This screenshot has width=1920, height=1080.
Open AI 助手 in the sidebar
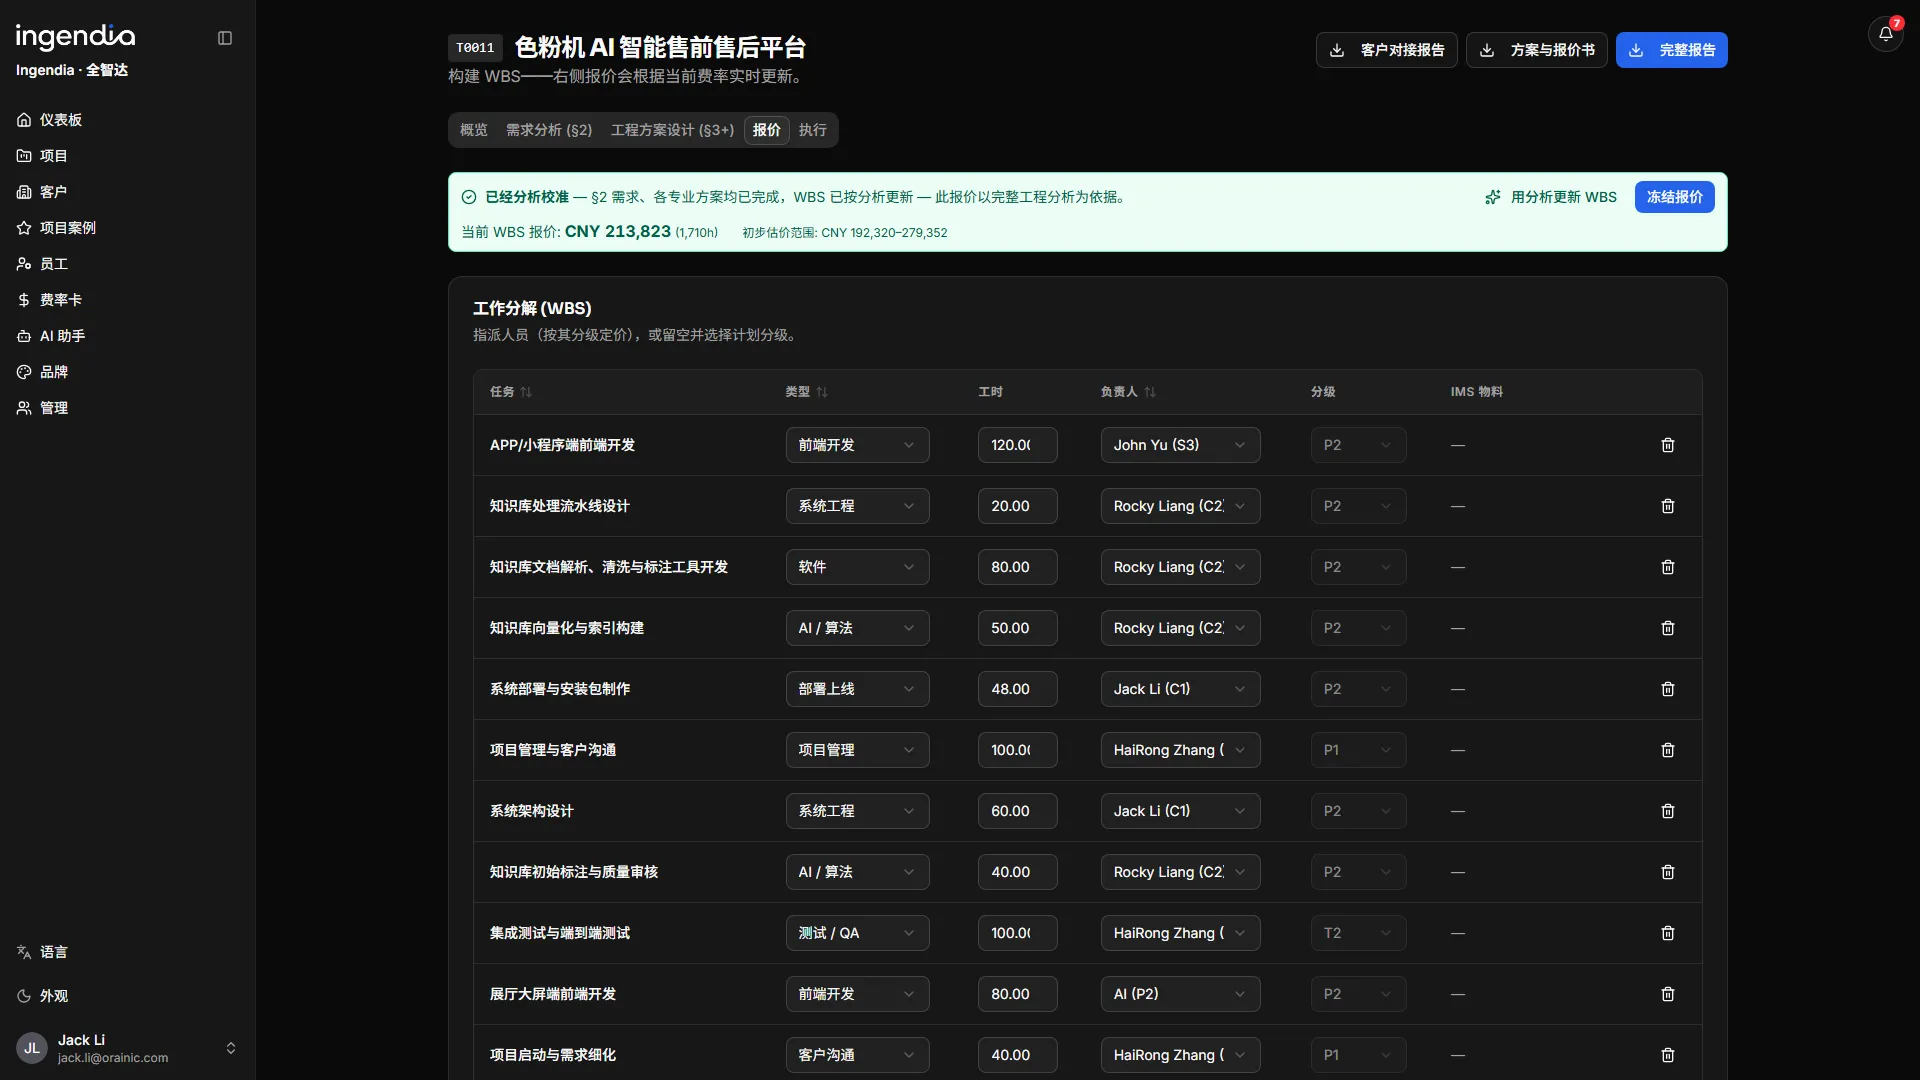coord(127,336)
